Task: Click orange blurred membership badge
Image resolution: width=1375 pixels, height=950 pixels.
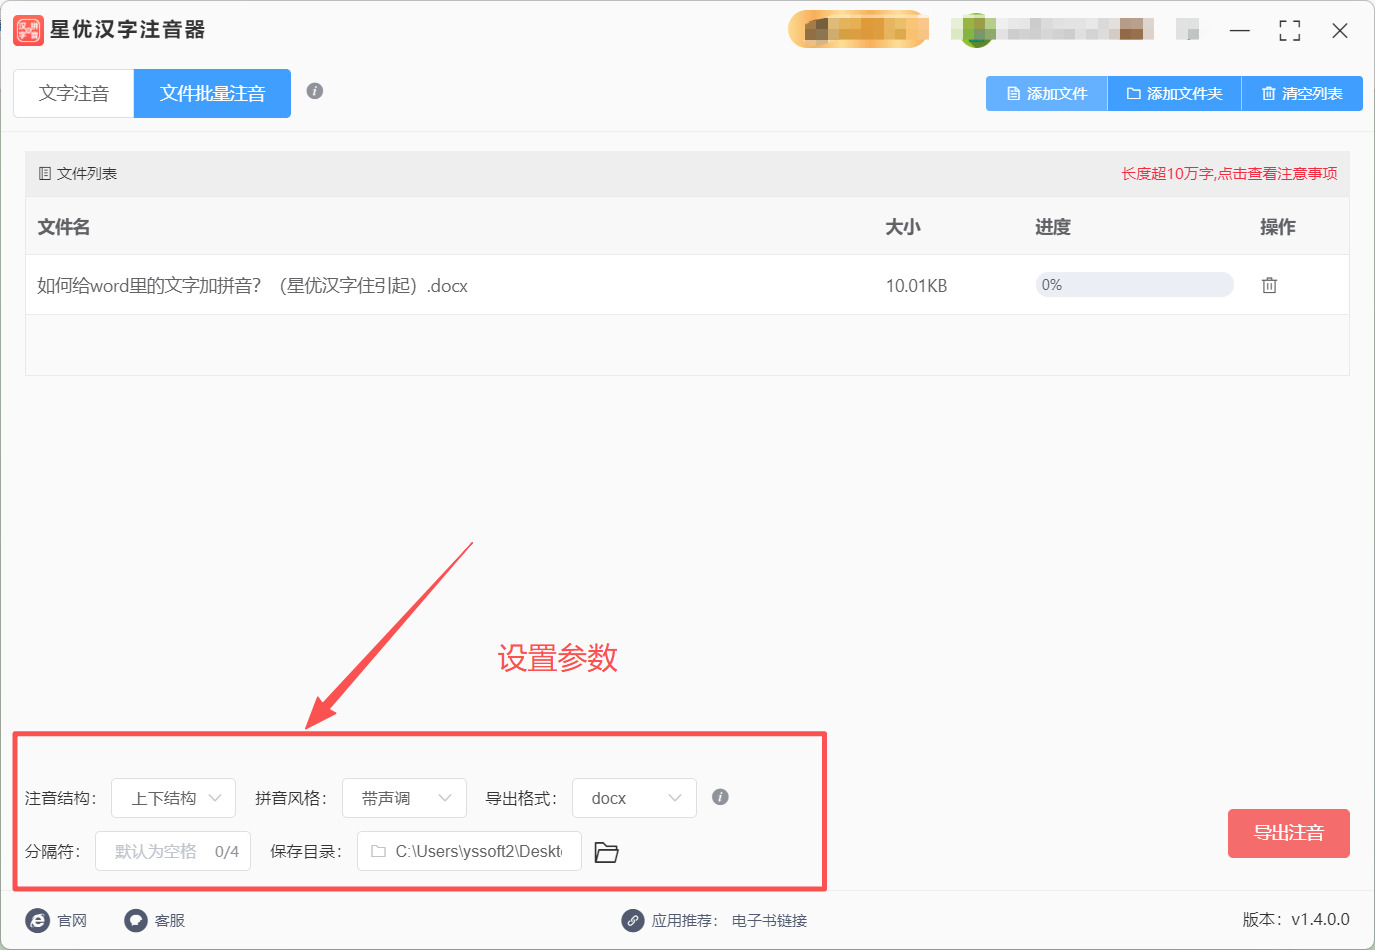Action: pos(859,29)
